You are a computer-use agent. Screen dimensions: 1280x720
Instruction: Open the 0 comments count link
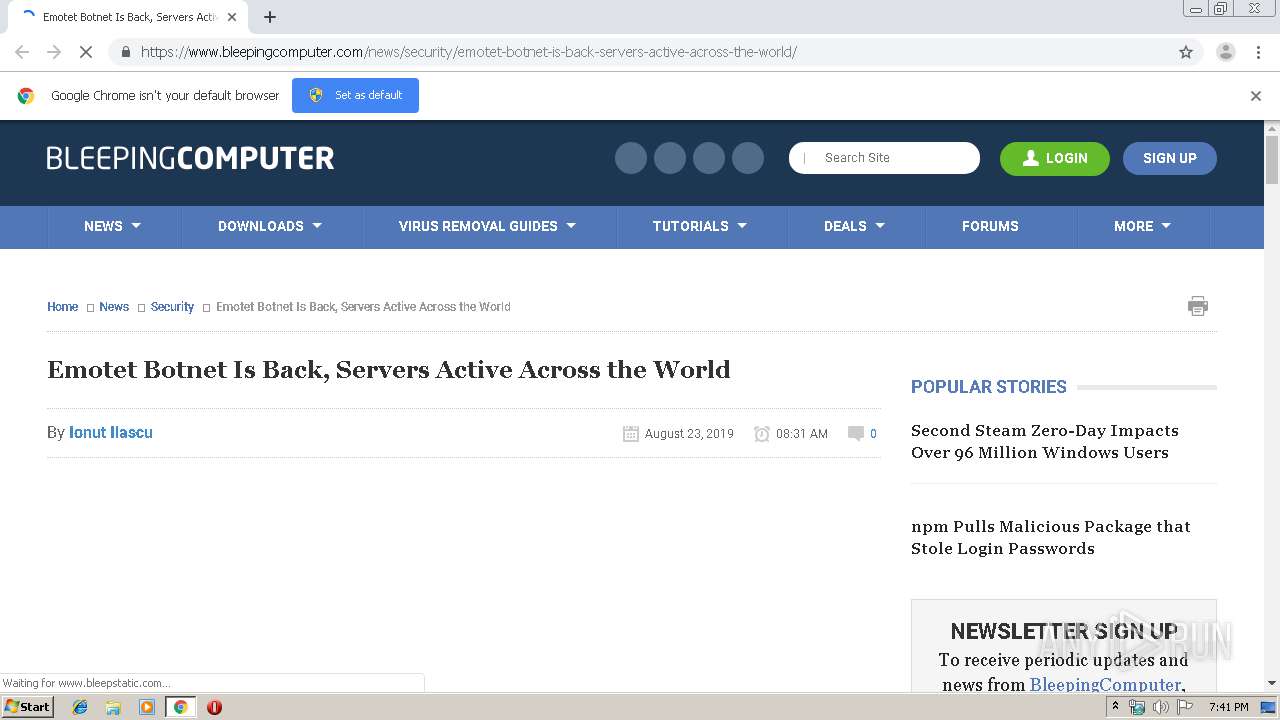point(873,434)
